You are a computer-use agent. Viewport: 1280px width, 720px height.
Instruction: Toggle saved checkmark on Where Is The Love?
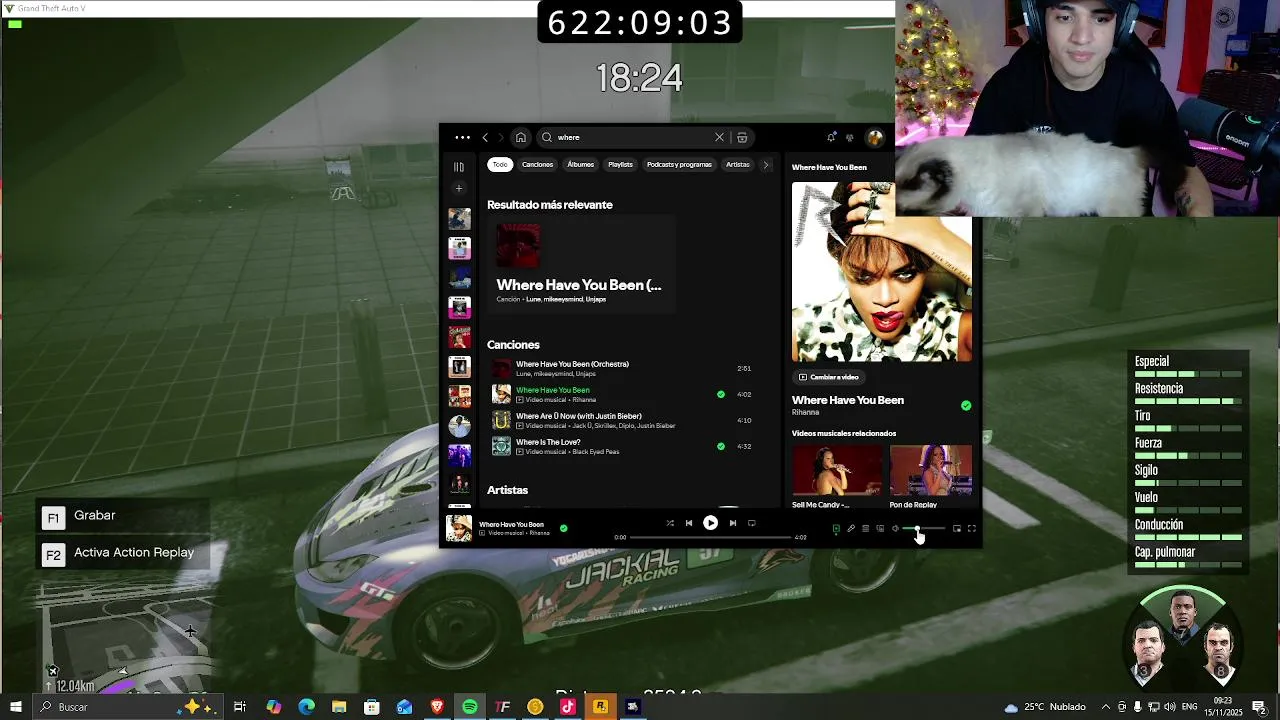point(721,446)
